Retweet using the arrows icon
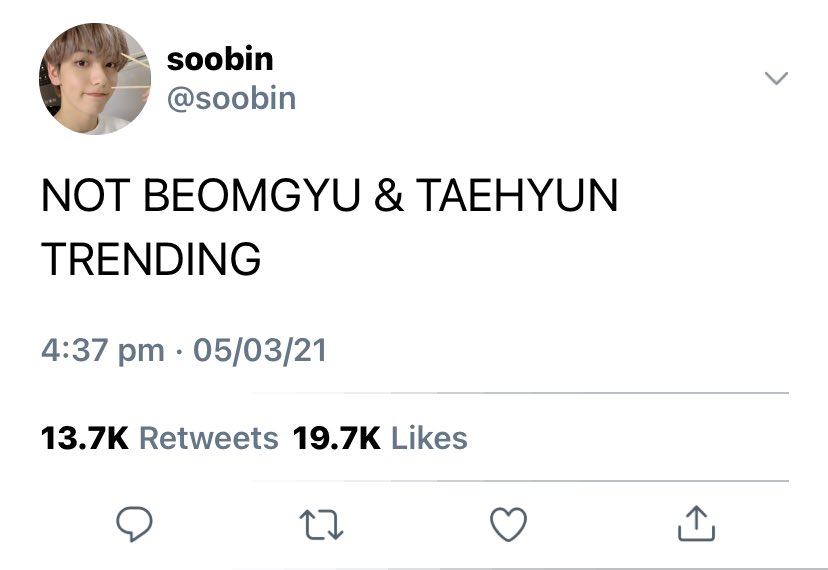The height and width of the screenshot is (570, 828). point(321,525)
